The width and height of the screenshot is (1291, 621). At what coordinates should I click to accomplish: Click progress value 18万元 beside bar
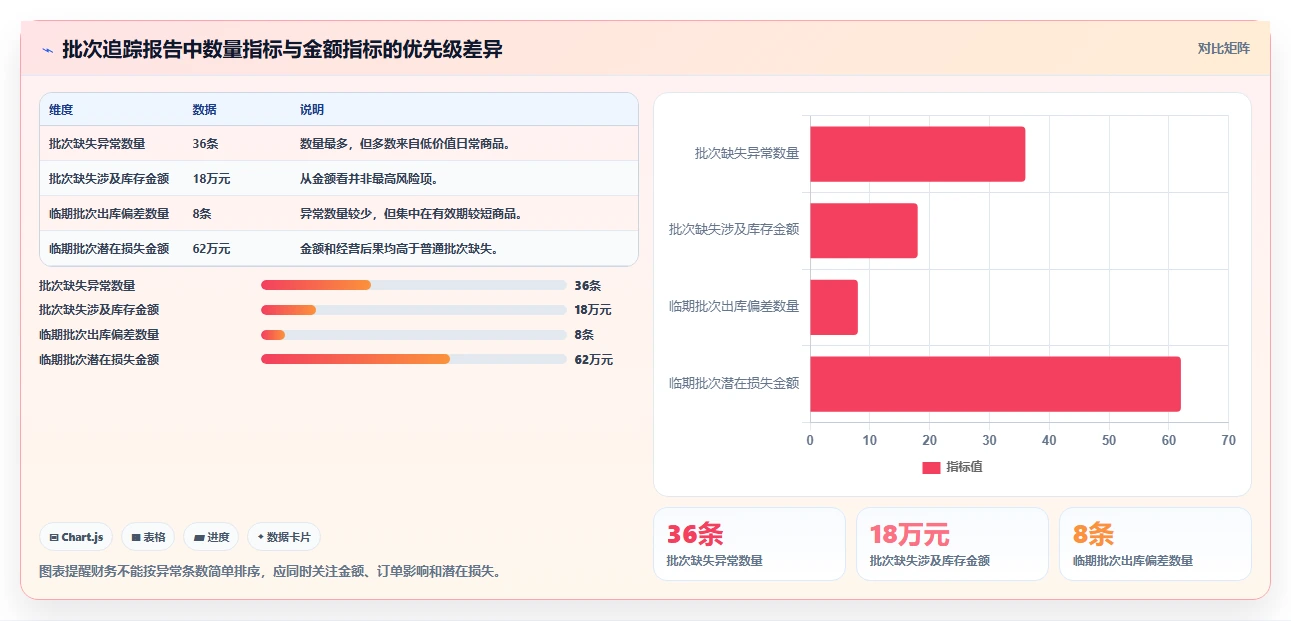point(593,310)
